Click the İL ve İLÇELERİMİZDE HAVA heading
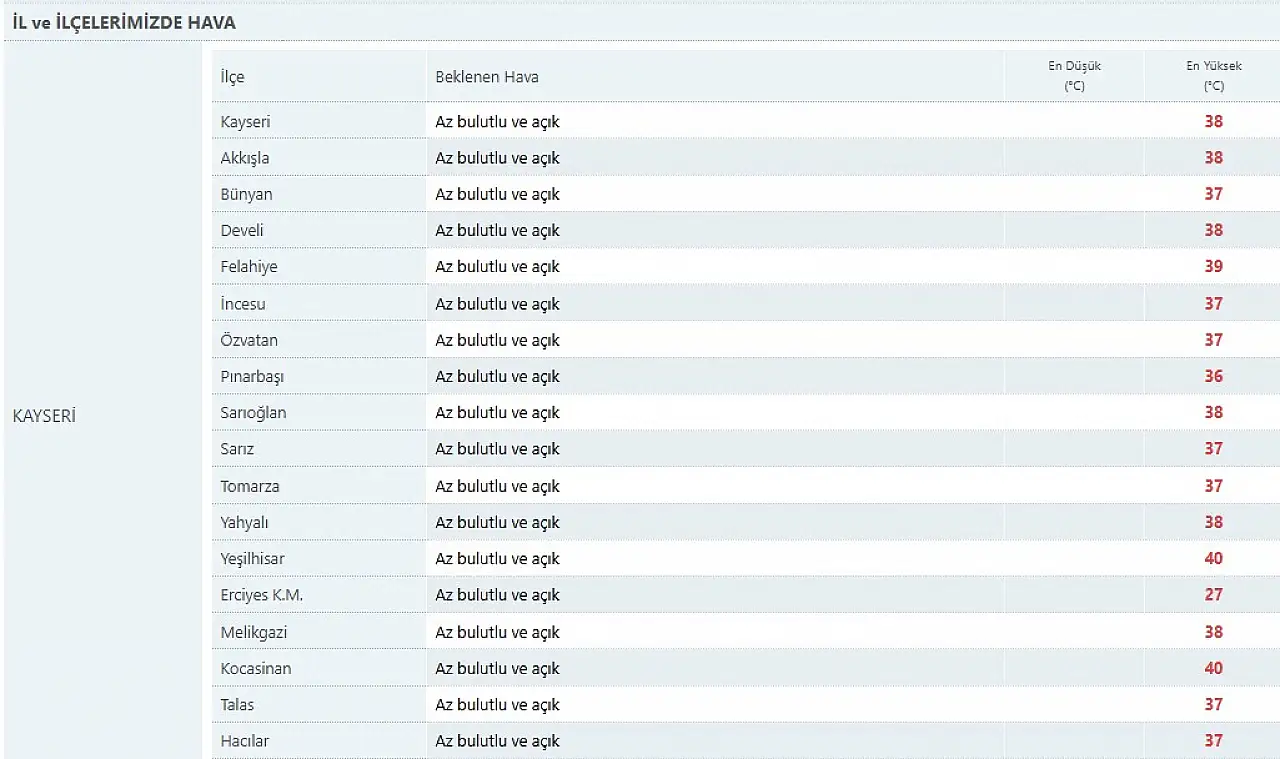 coord(125,21)
